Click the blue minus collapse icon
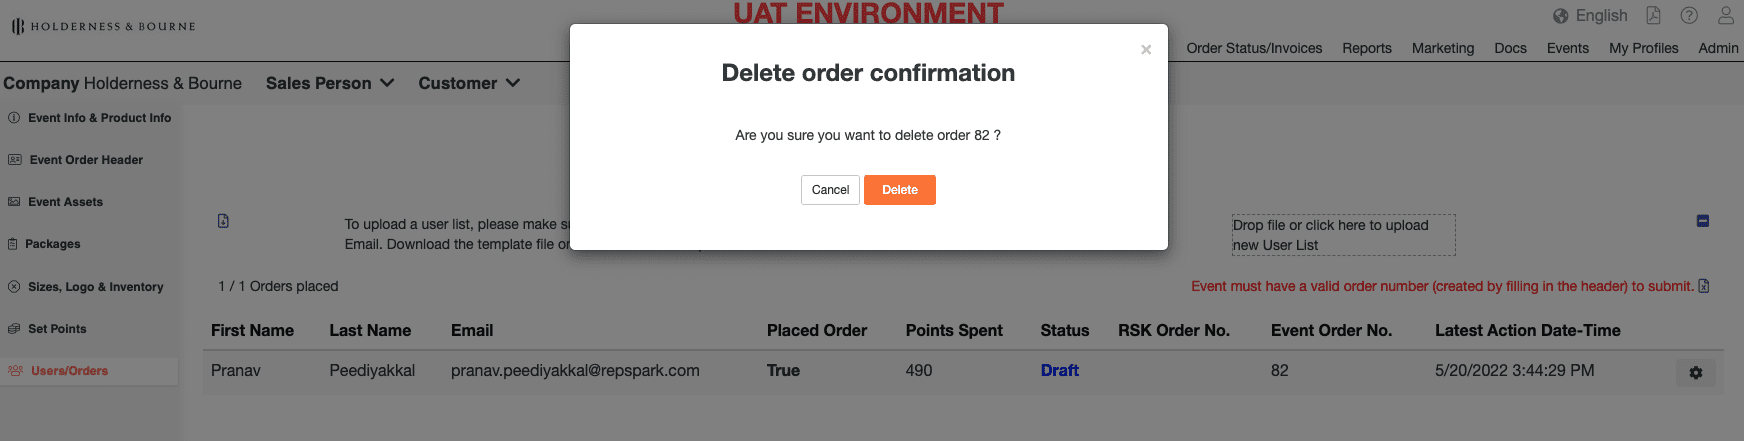Viewport: 1744px width, 441px height. tap(1703, 221)
